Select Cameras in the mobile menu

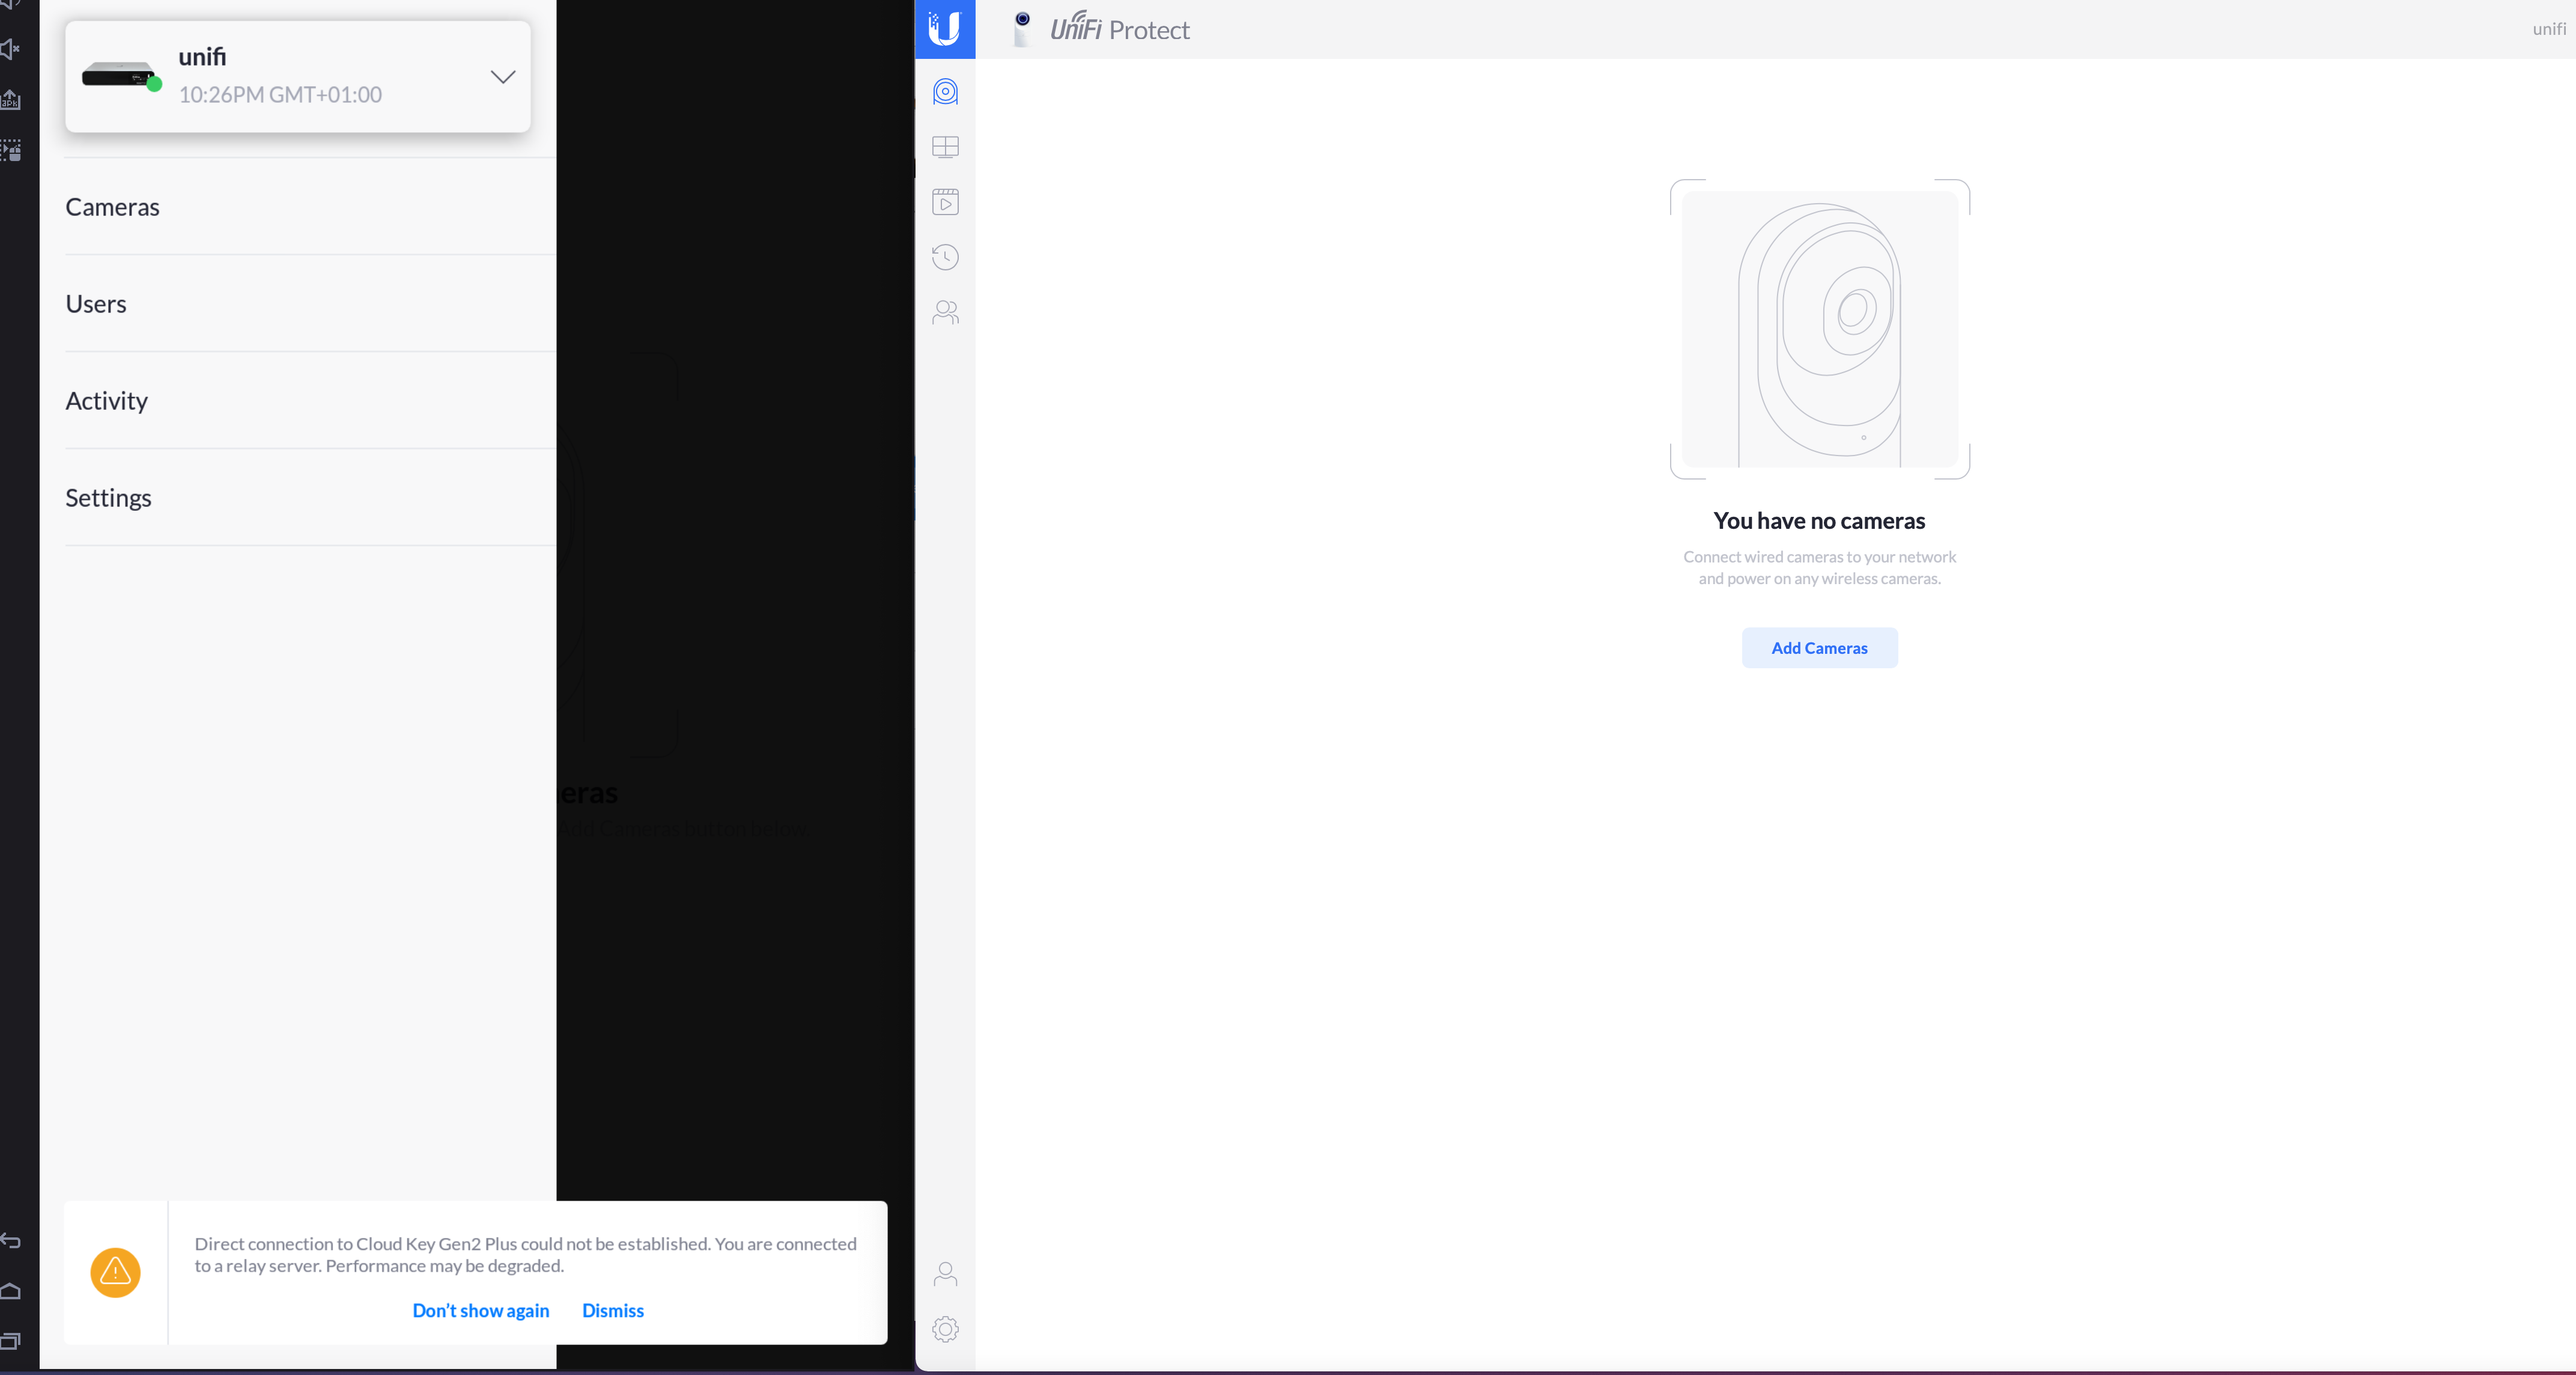(112, 207)
